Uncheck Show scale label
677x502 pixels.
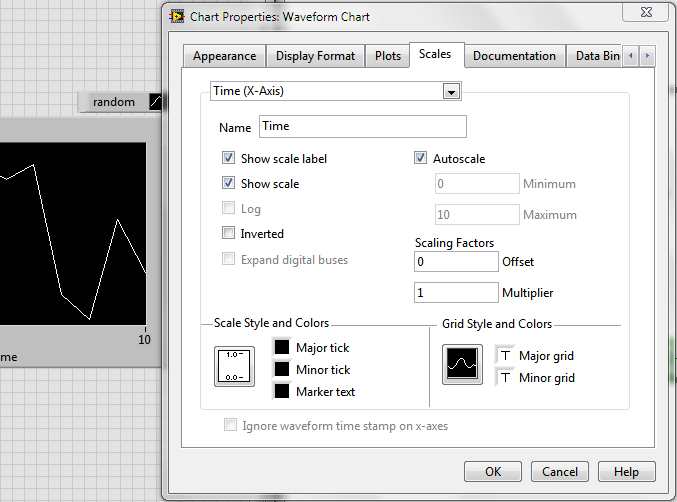tap(228, 158)
